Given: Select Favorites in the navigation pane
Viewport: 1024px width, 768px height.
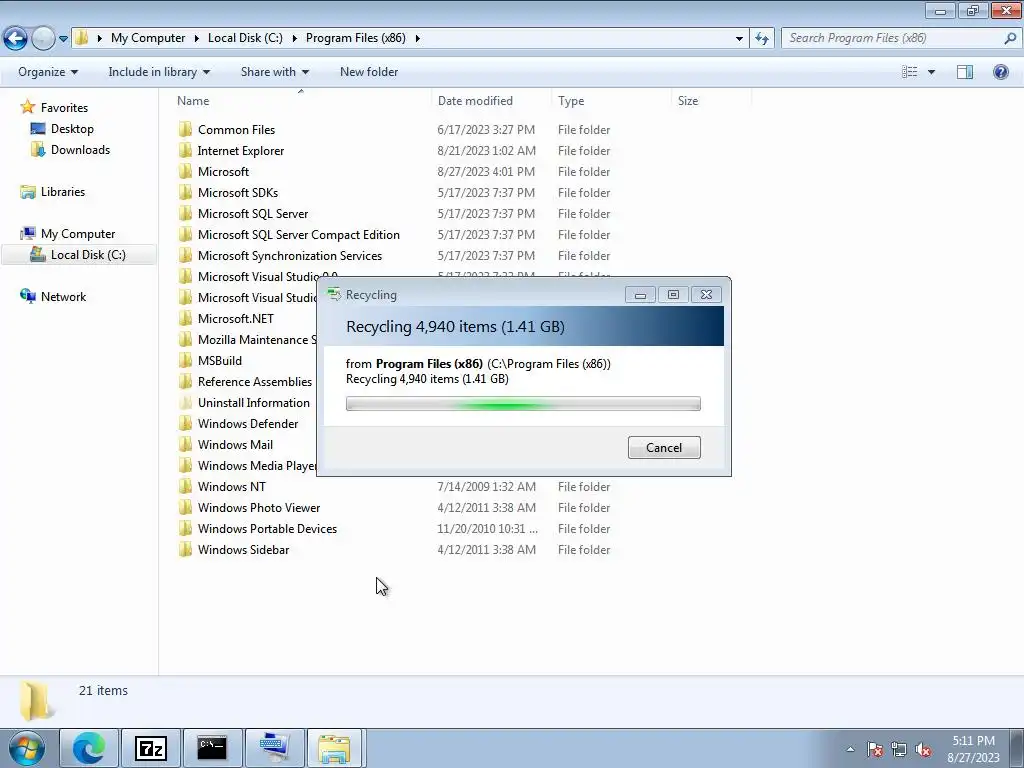Looking at the screenshot, I should pos(64,108).
